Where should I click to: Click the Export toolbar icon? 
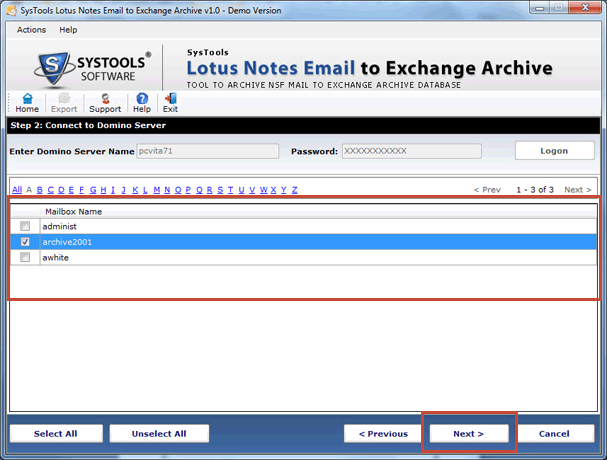[x=64, y=103]
